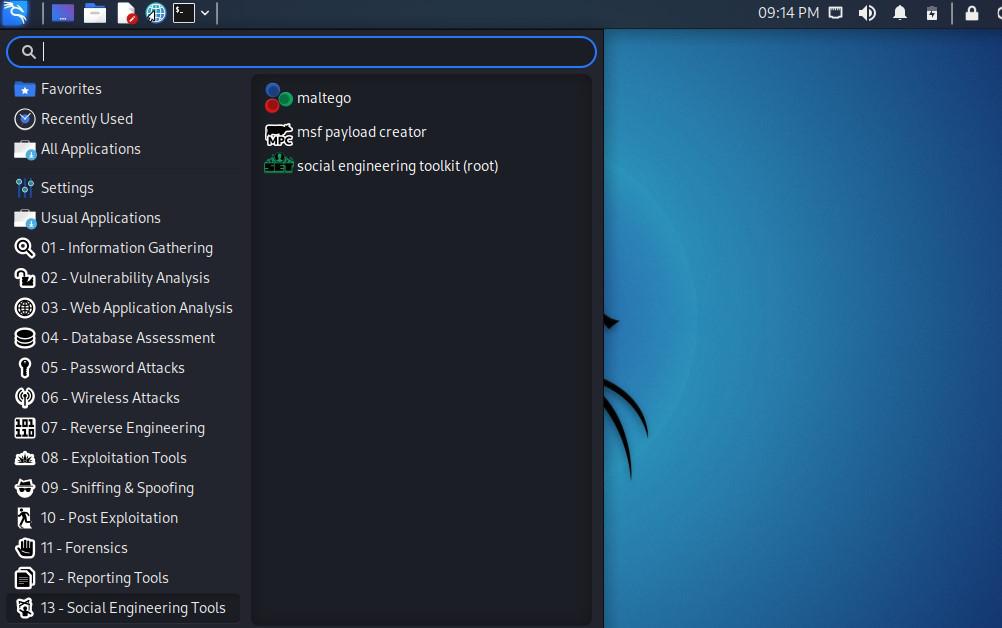
Task: Click the MPC msf payload creator icon
Action: coord(279,134)
